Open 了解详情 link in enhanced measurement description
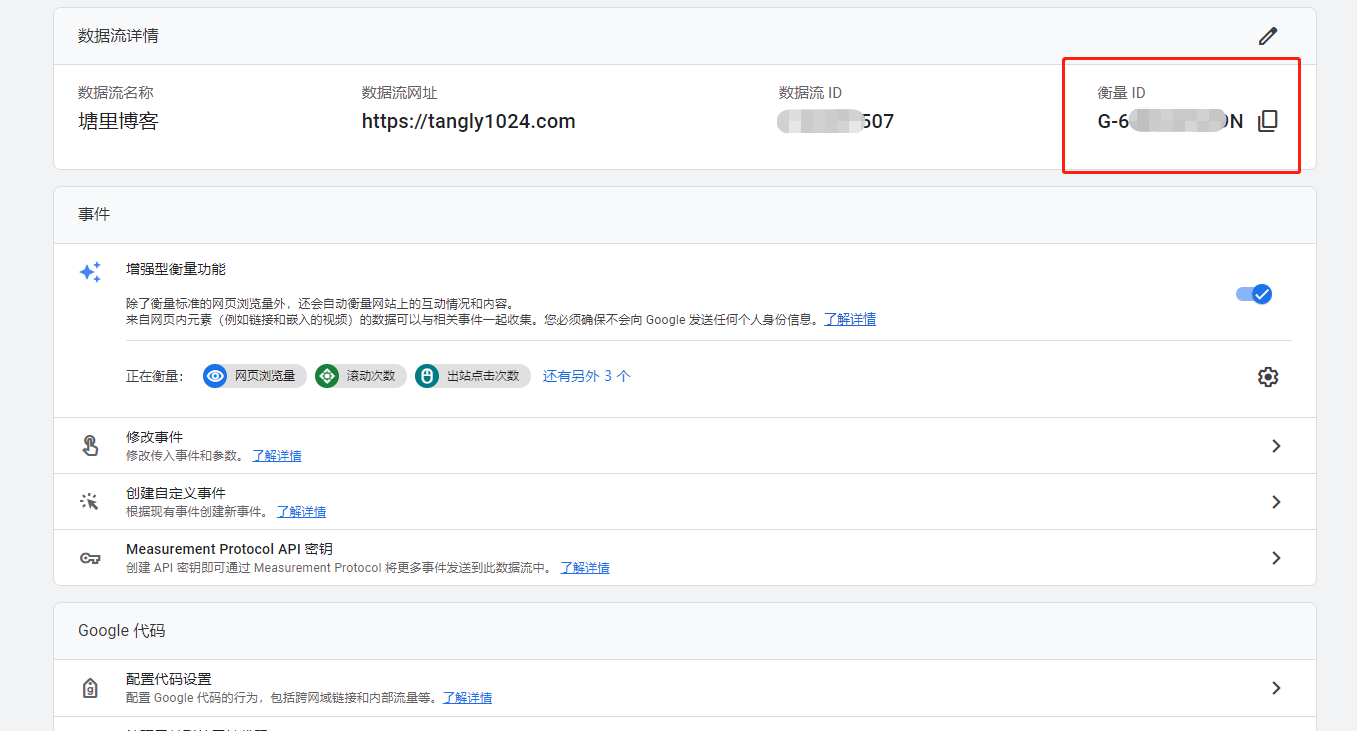 (x=850, y=320)
